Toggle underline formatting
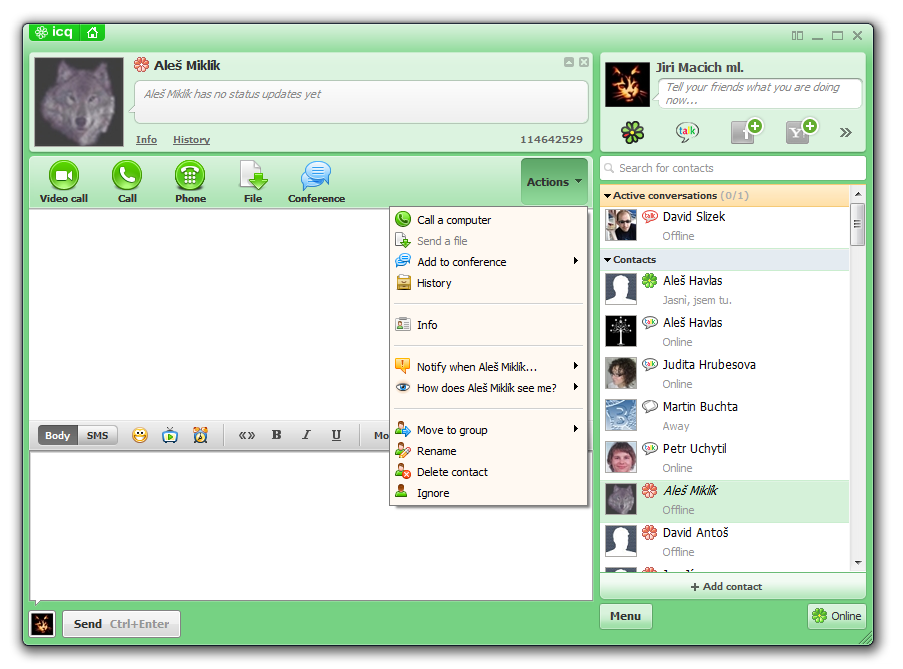 [x=336, y=435]
